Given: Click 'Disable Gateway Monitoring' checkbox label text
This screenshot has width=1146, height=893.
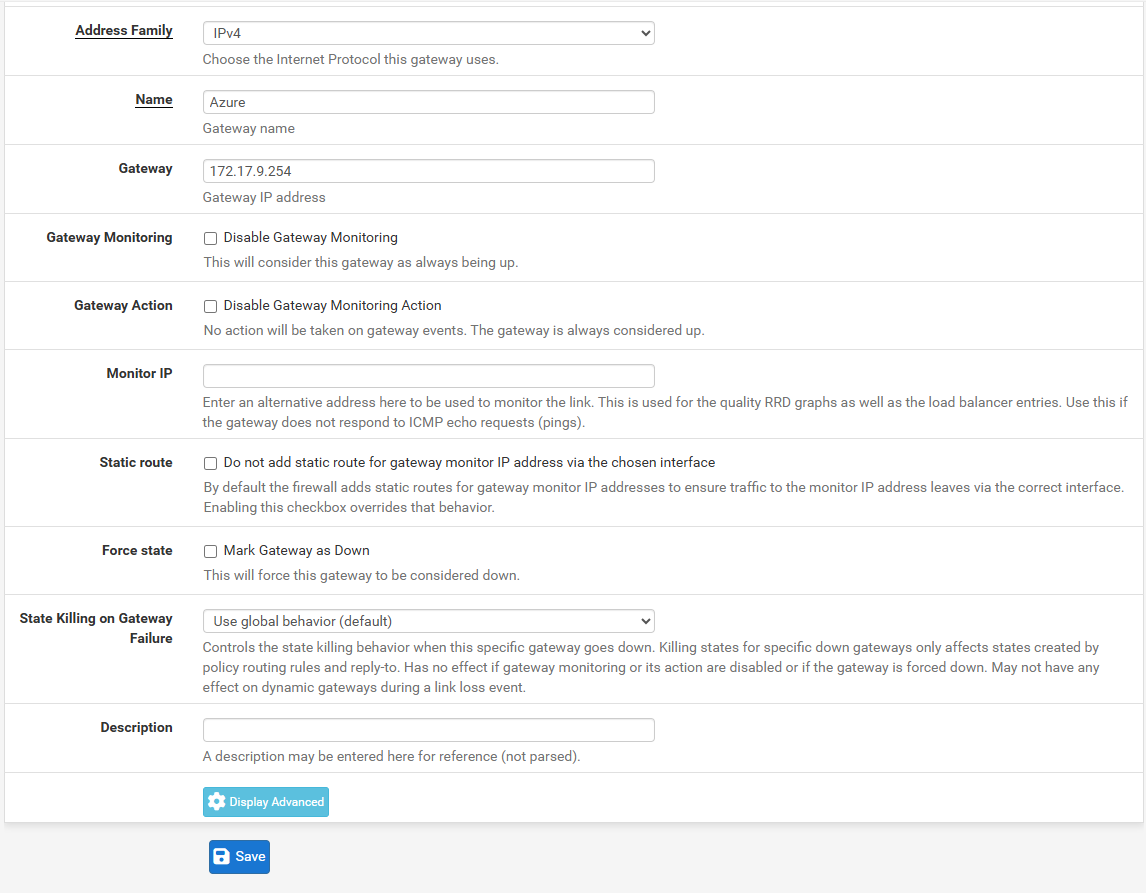Looking at the screenshot, I should point(311,238).
